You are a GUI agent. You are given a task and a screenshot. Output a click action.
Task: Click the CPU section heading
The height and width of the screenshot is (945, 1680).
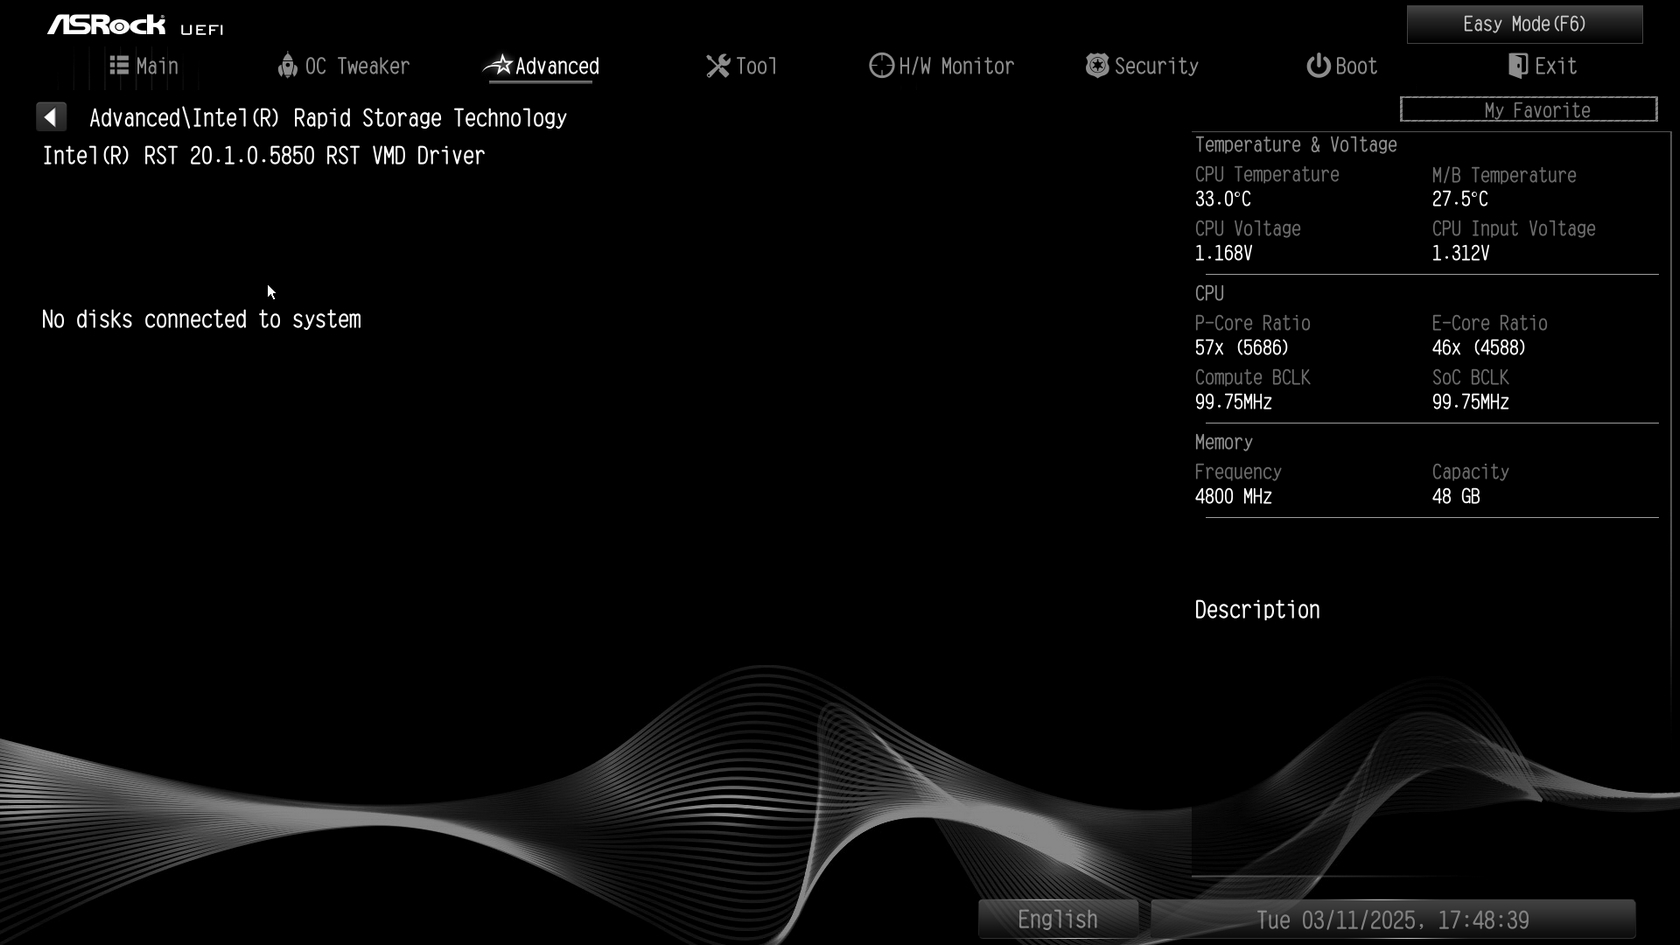point(1210,293)
